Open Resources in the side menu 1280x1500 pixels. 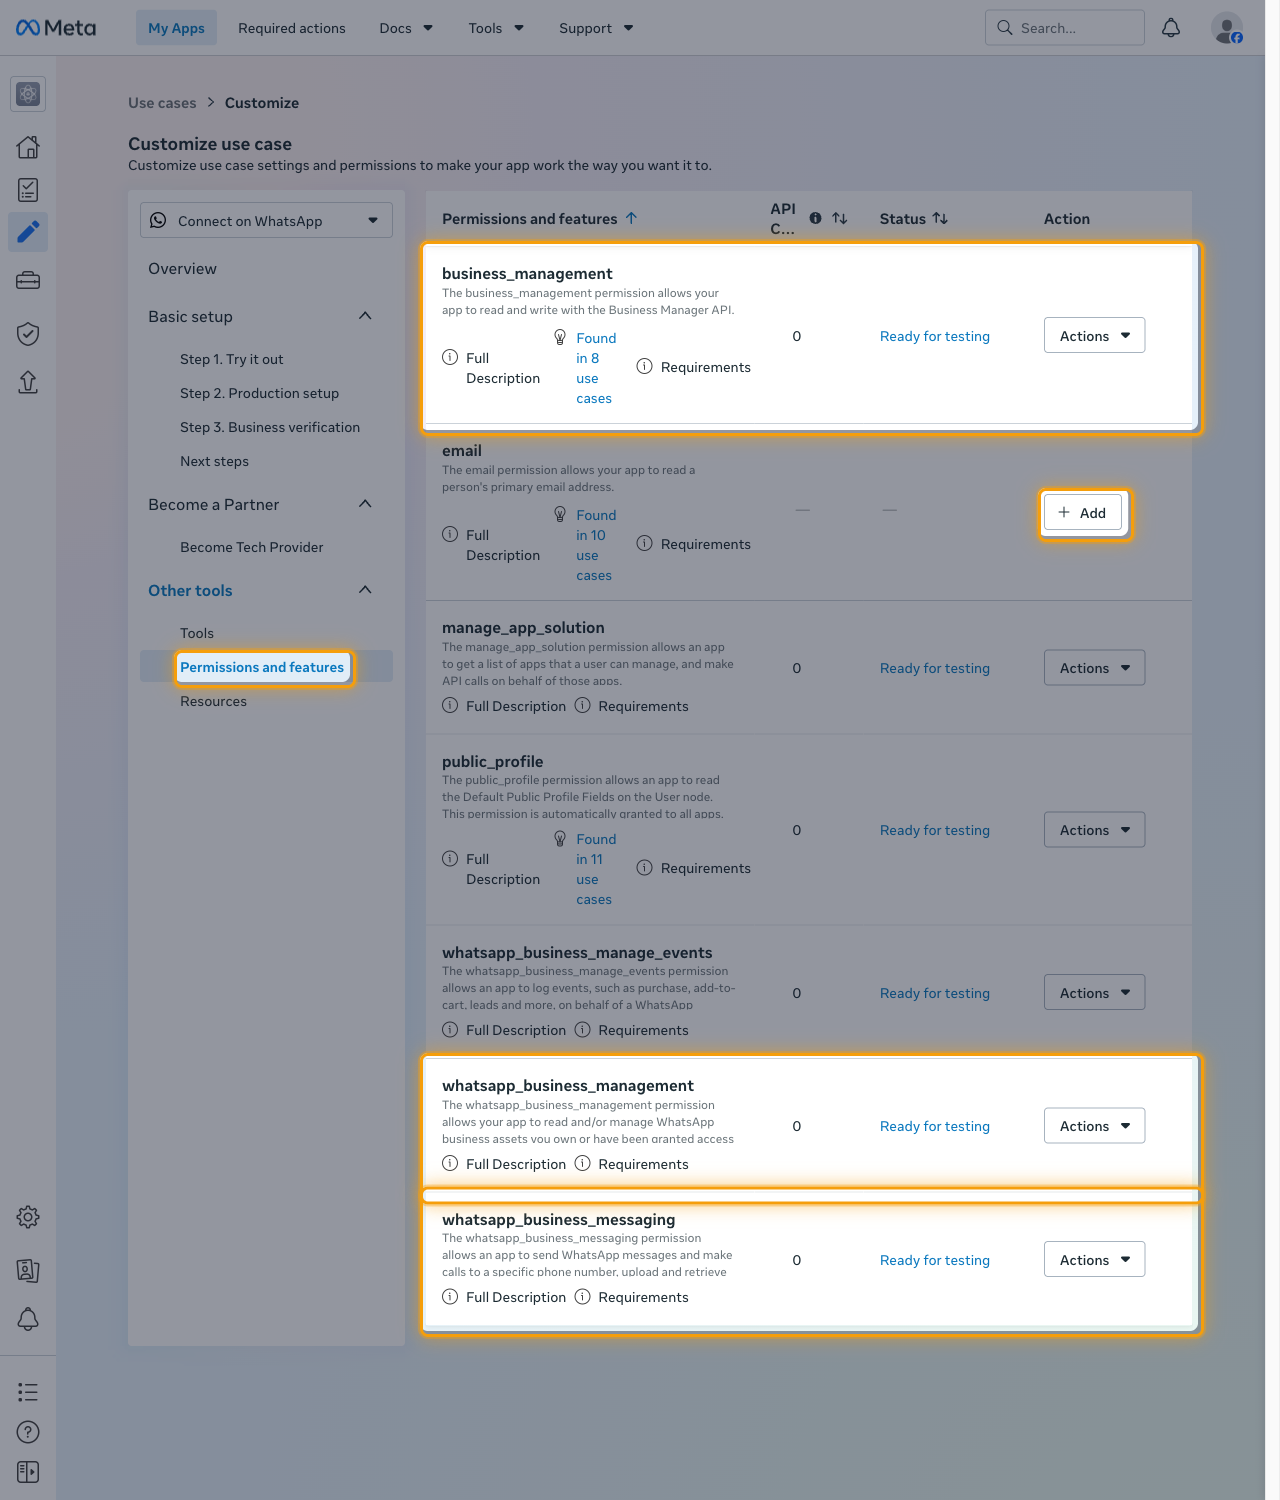coord(213,701)
